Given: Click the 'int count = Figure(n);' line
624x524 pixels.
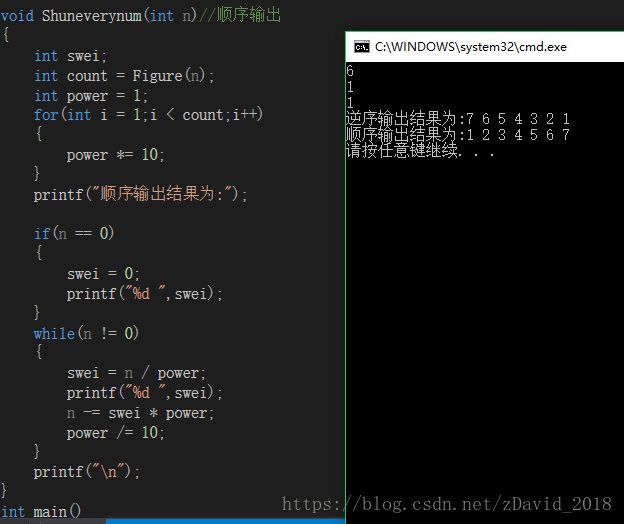Looking at the screenshot, I should point(124,76).
